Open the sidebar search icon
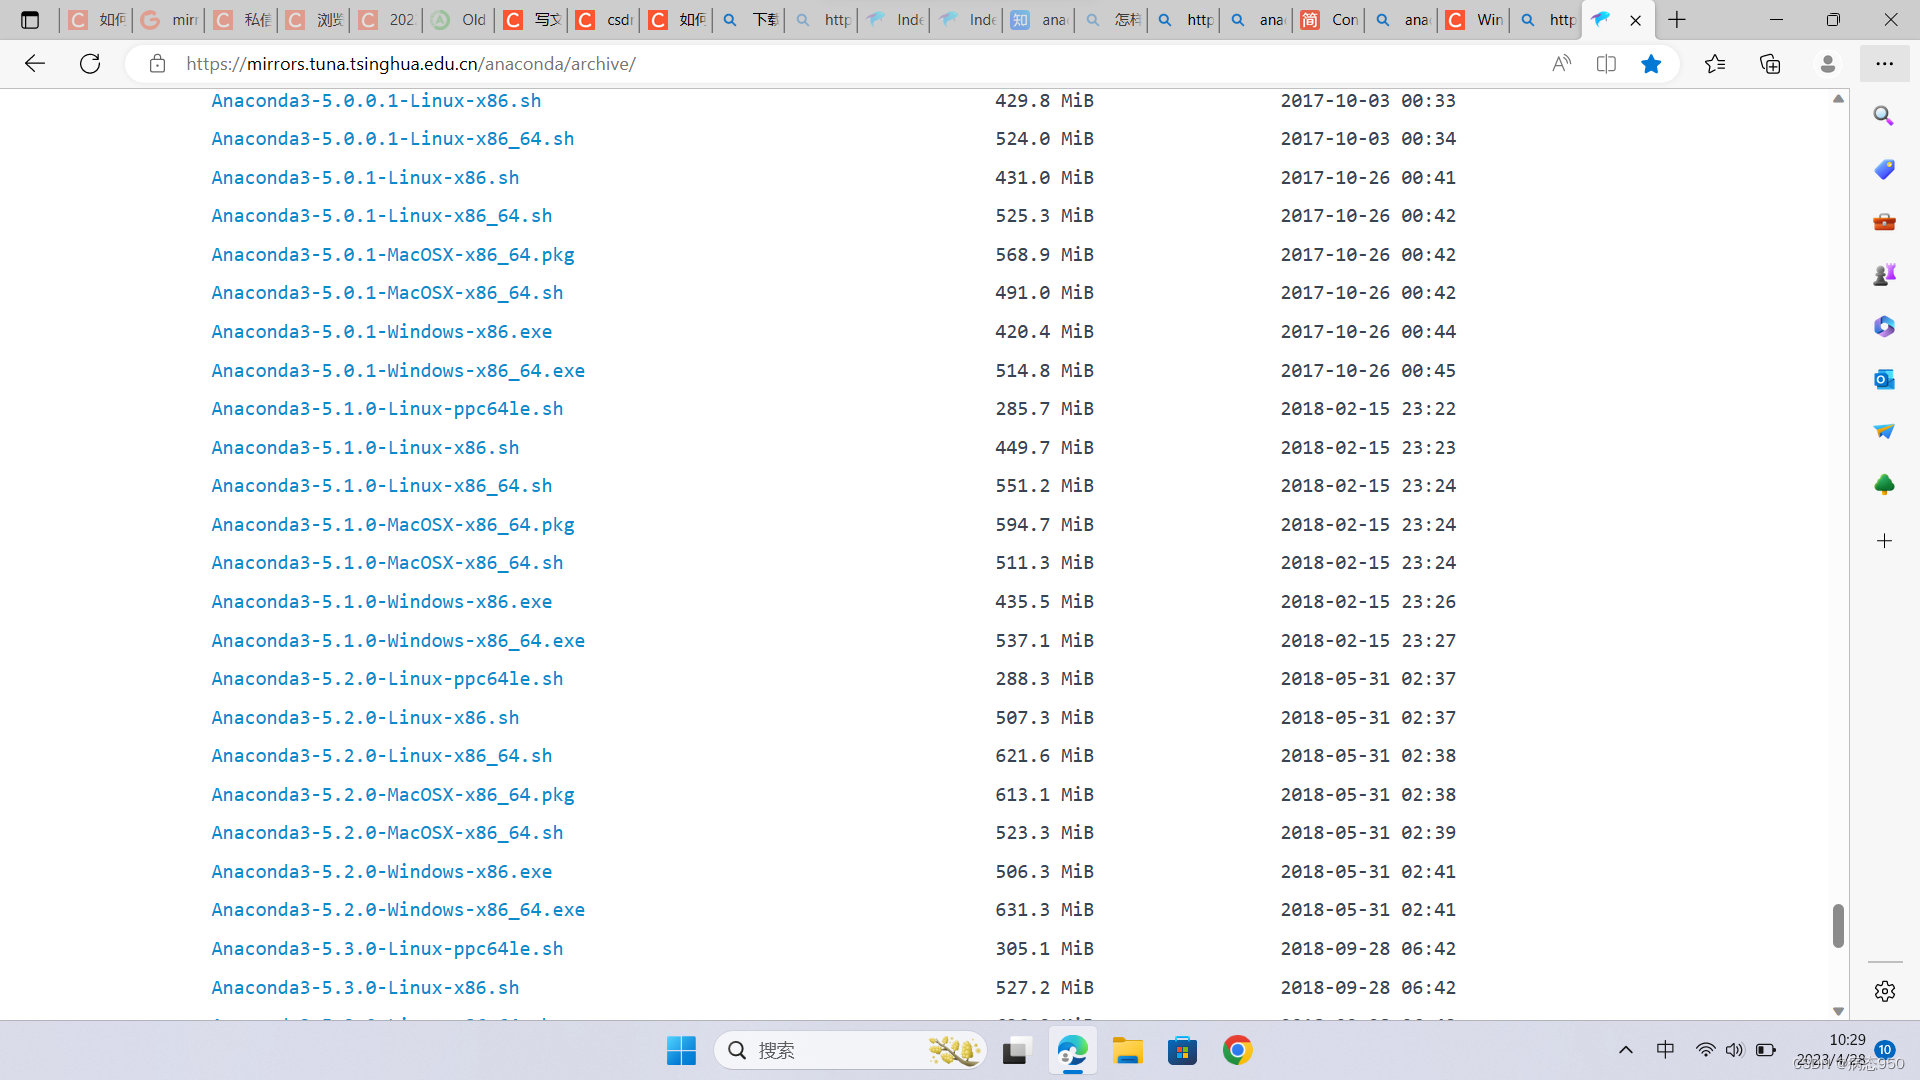Viewport: 1920px width, 1080px height. (1884, 116)
